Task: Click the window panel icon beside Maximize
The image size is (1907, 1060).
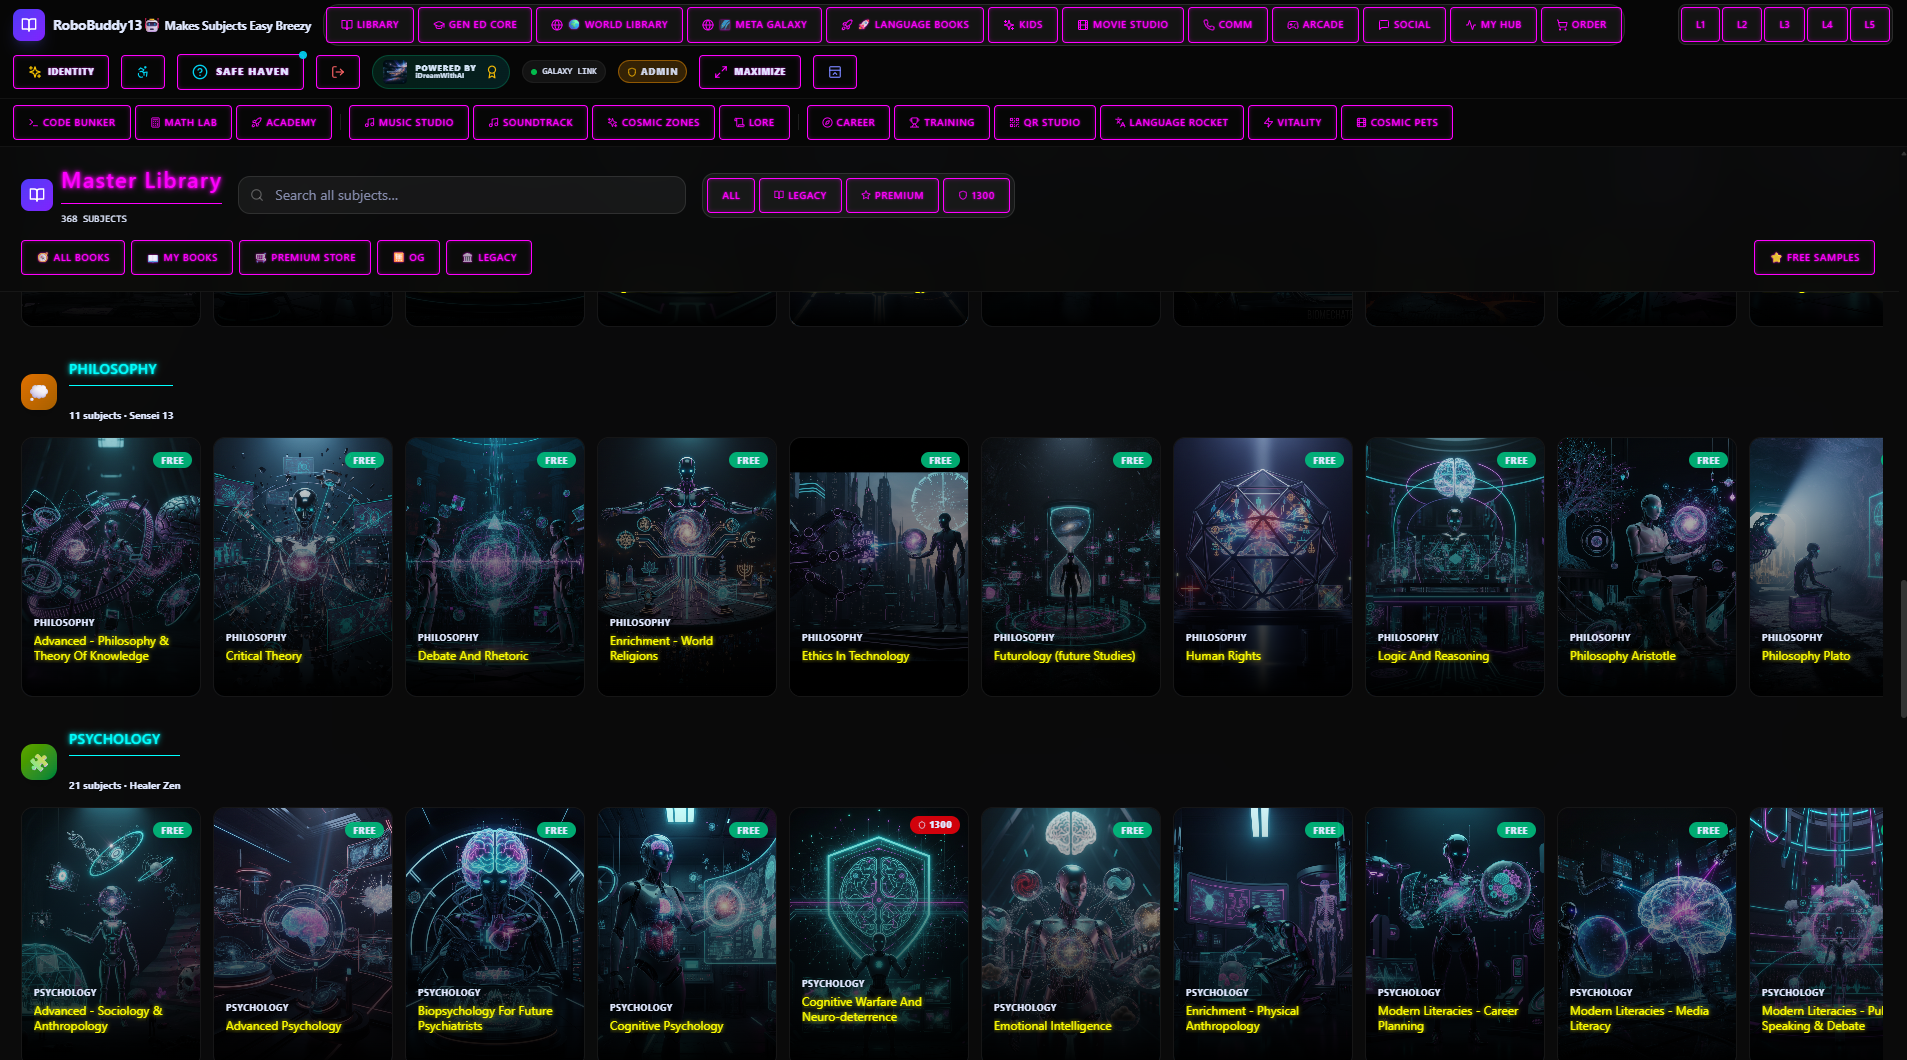Action: tap(835, 72)
